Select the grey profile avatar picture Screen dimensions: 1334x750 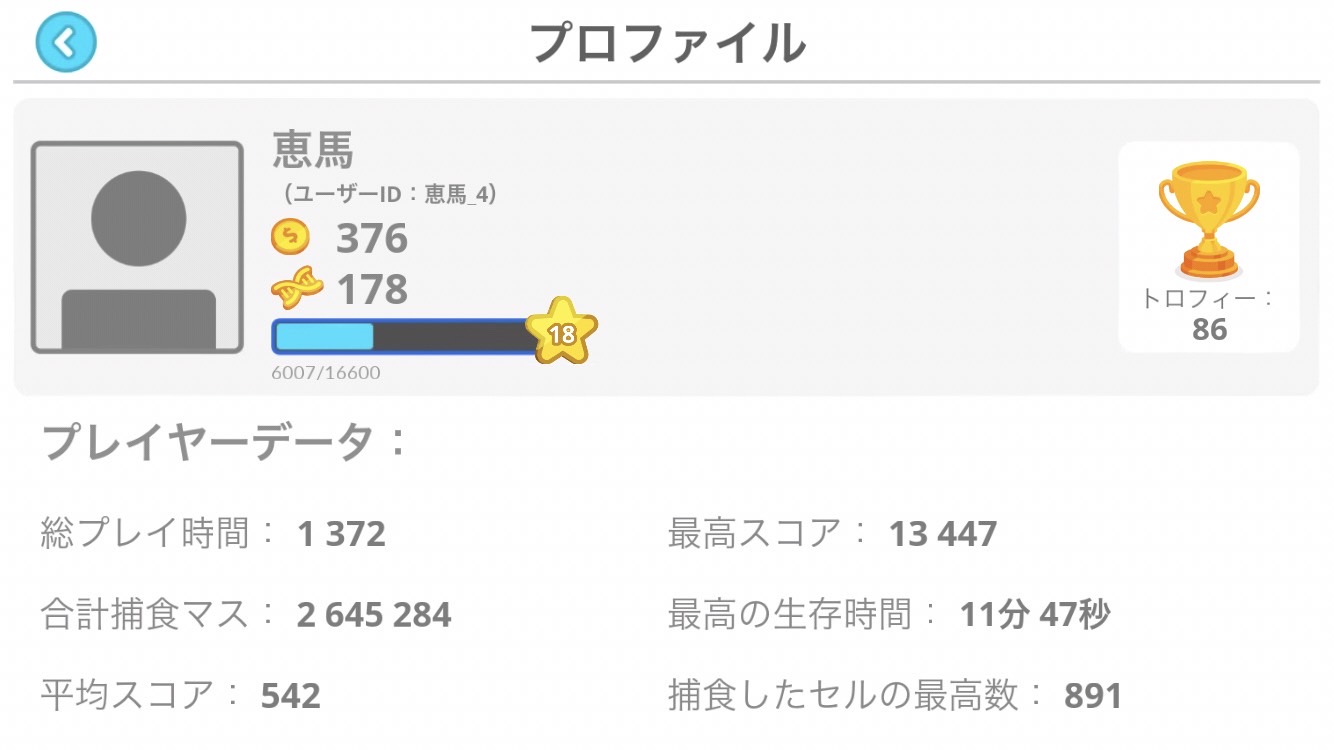(137, 247)
